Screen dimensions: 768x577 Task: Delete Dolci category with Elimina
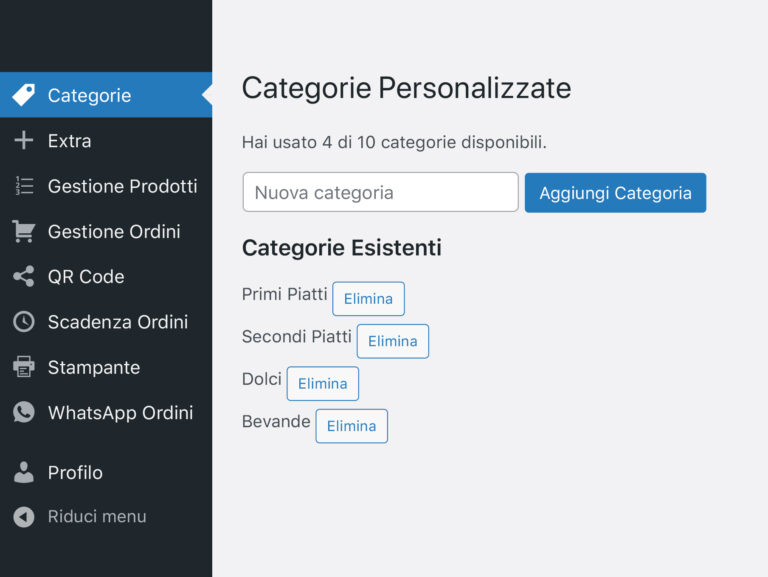click(323, 384)
